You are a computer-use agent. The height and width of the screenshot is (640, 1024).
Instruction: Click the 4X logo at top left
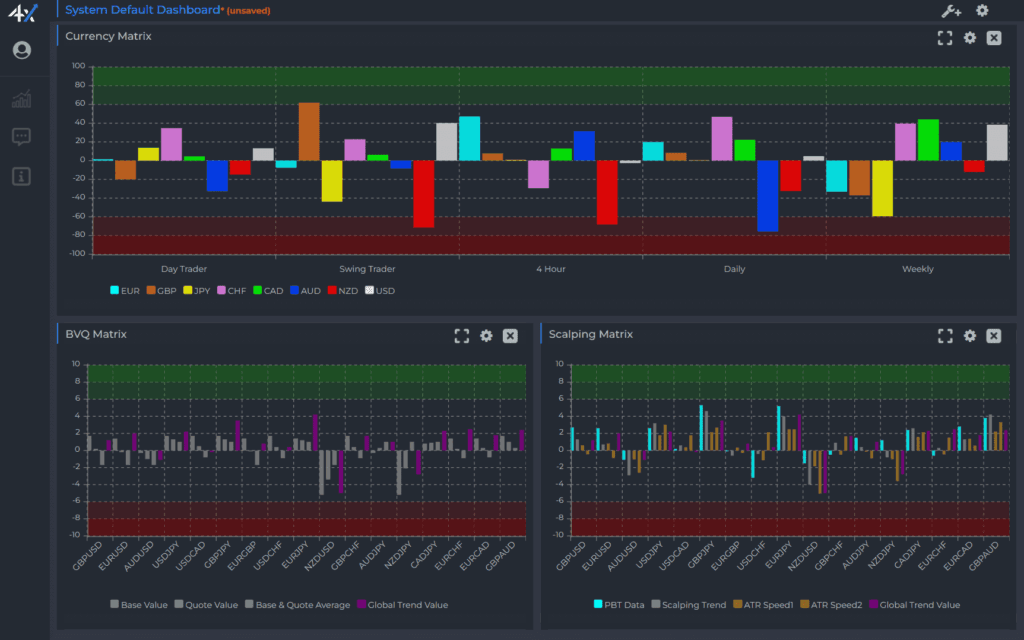(21, 13)
